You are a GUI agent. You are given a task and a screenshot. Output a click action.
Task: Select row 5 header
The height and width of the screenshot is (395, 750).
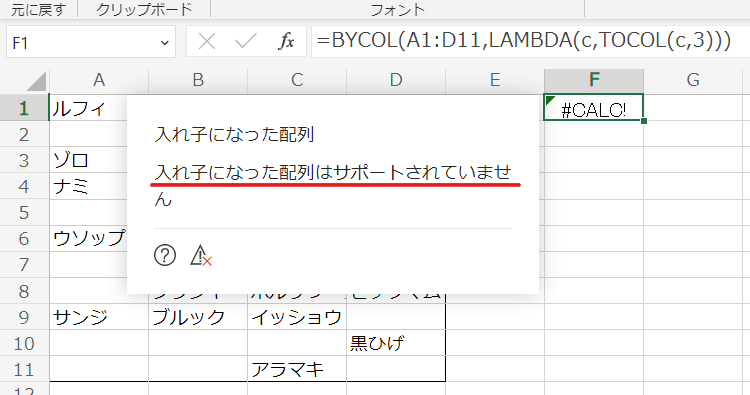pyautogui.click(x=24, y=213)
